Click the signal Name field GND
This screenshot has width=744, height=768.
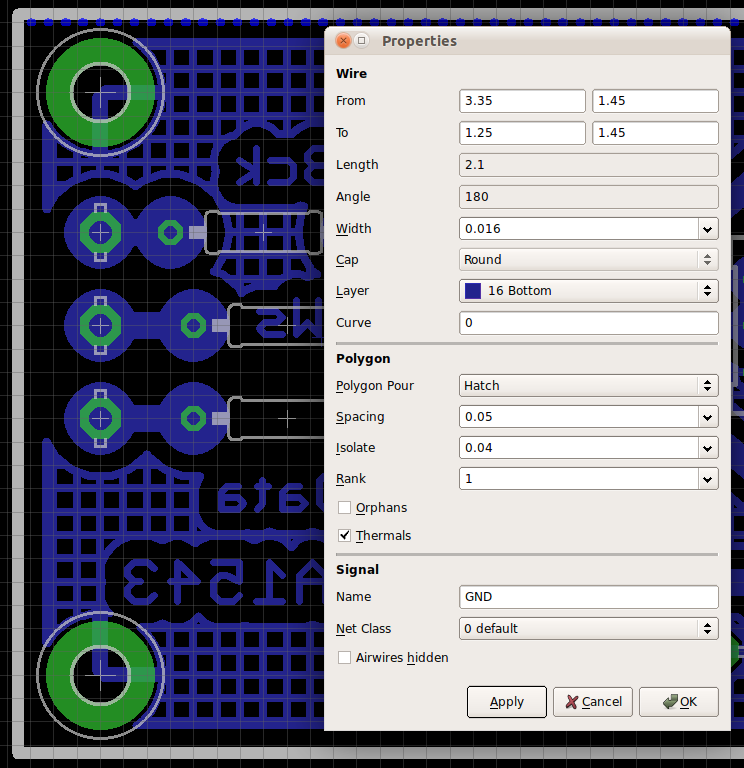[x=589, y=597]
